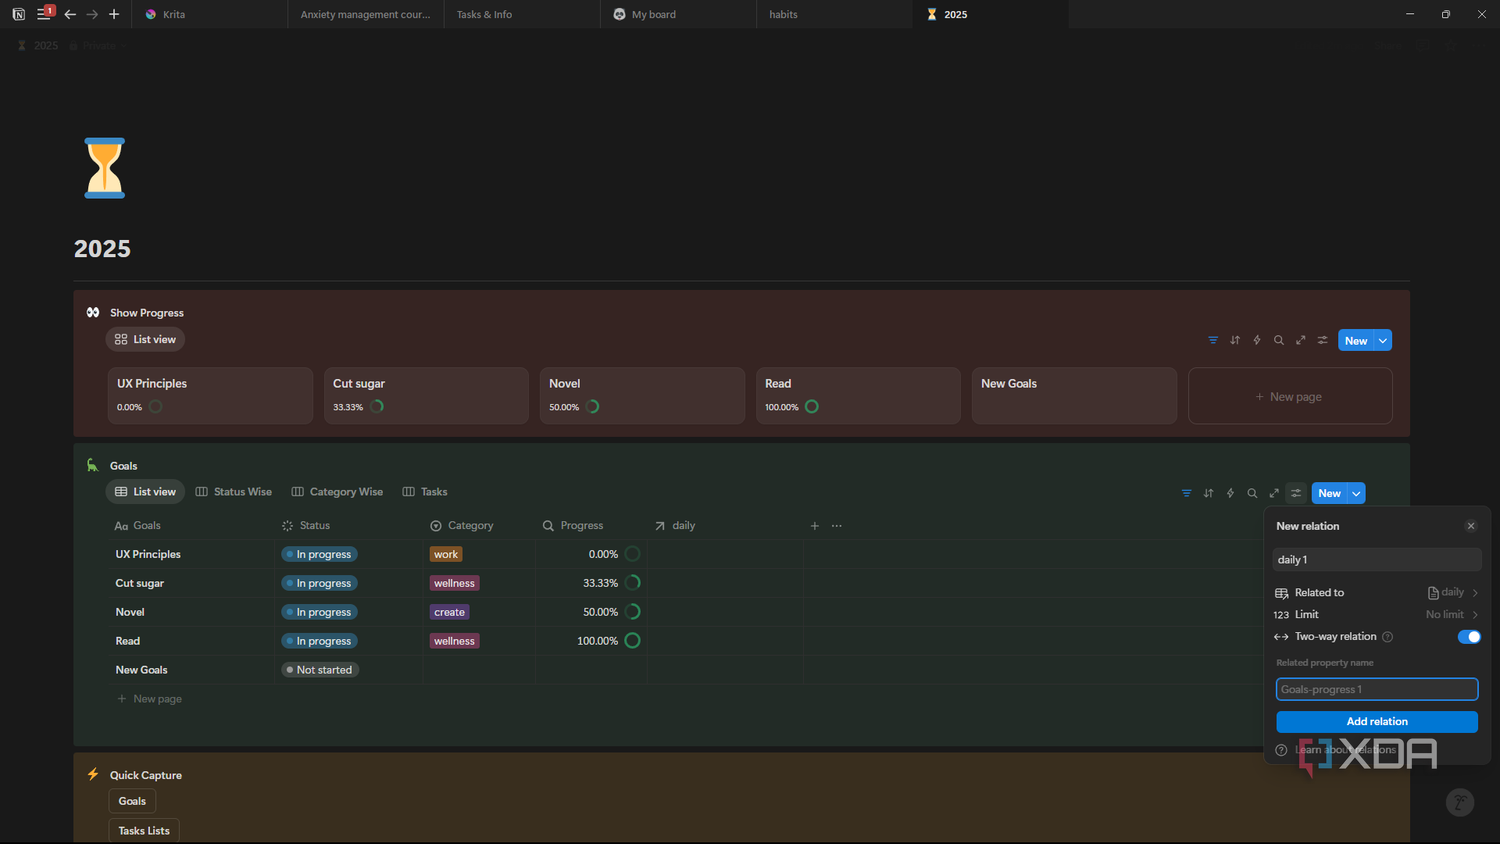Open view settings in Show Progress toolbar
The image size is (1500, 844).
1323,340
